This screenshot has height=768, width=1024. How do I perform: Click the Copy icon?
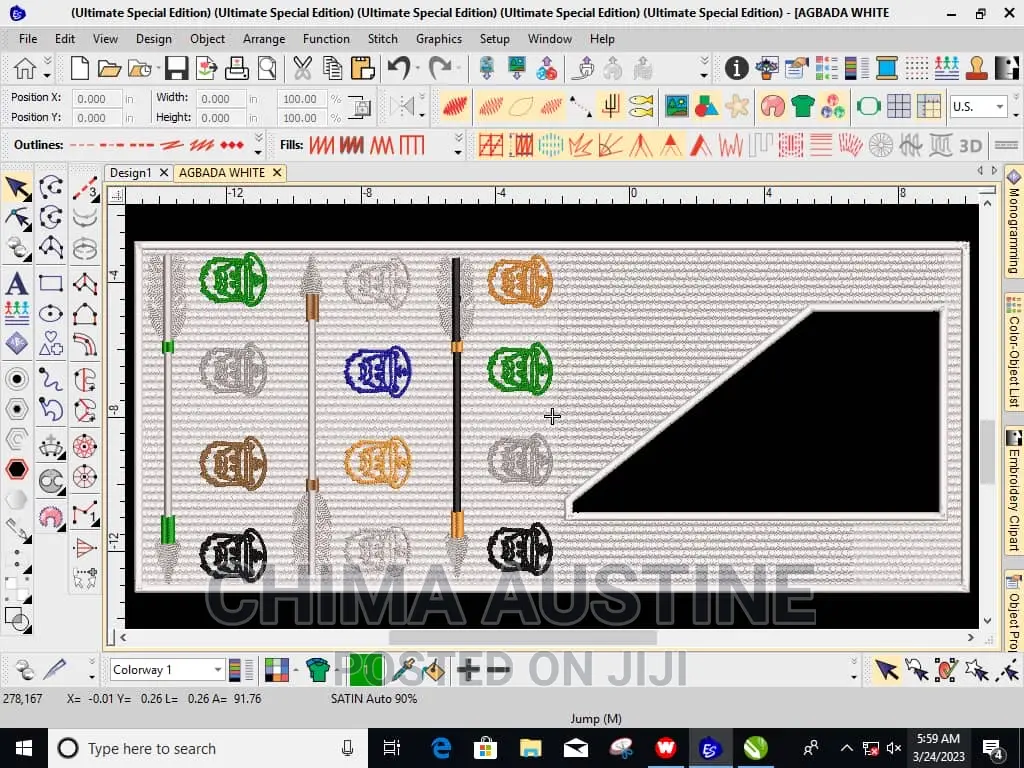[332, 68]
